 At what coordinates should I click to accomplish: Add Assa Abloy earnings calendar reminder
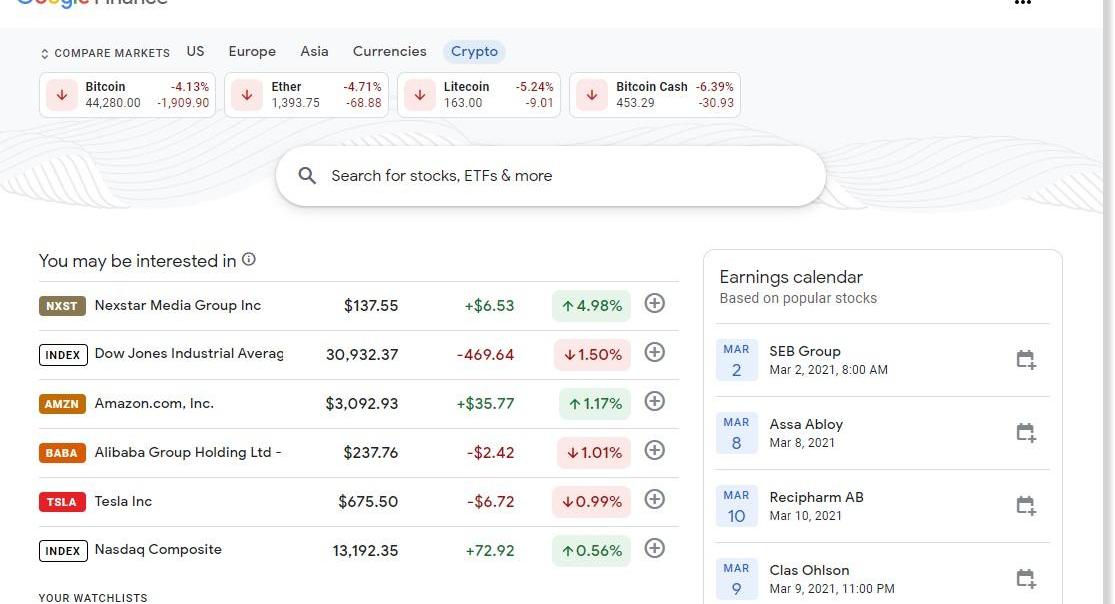[x=1025, y=433]
